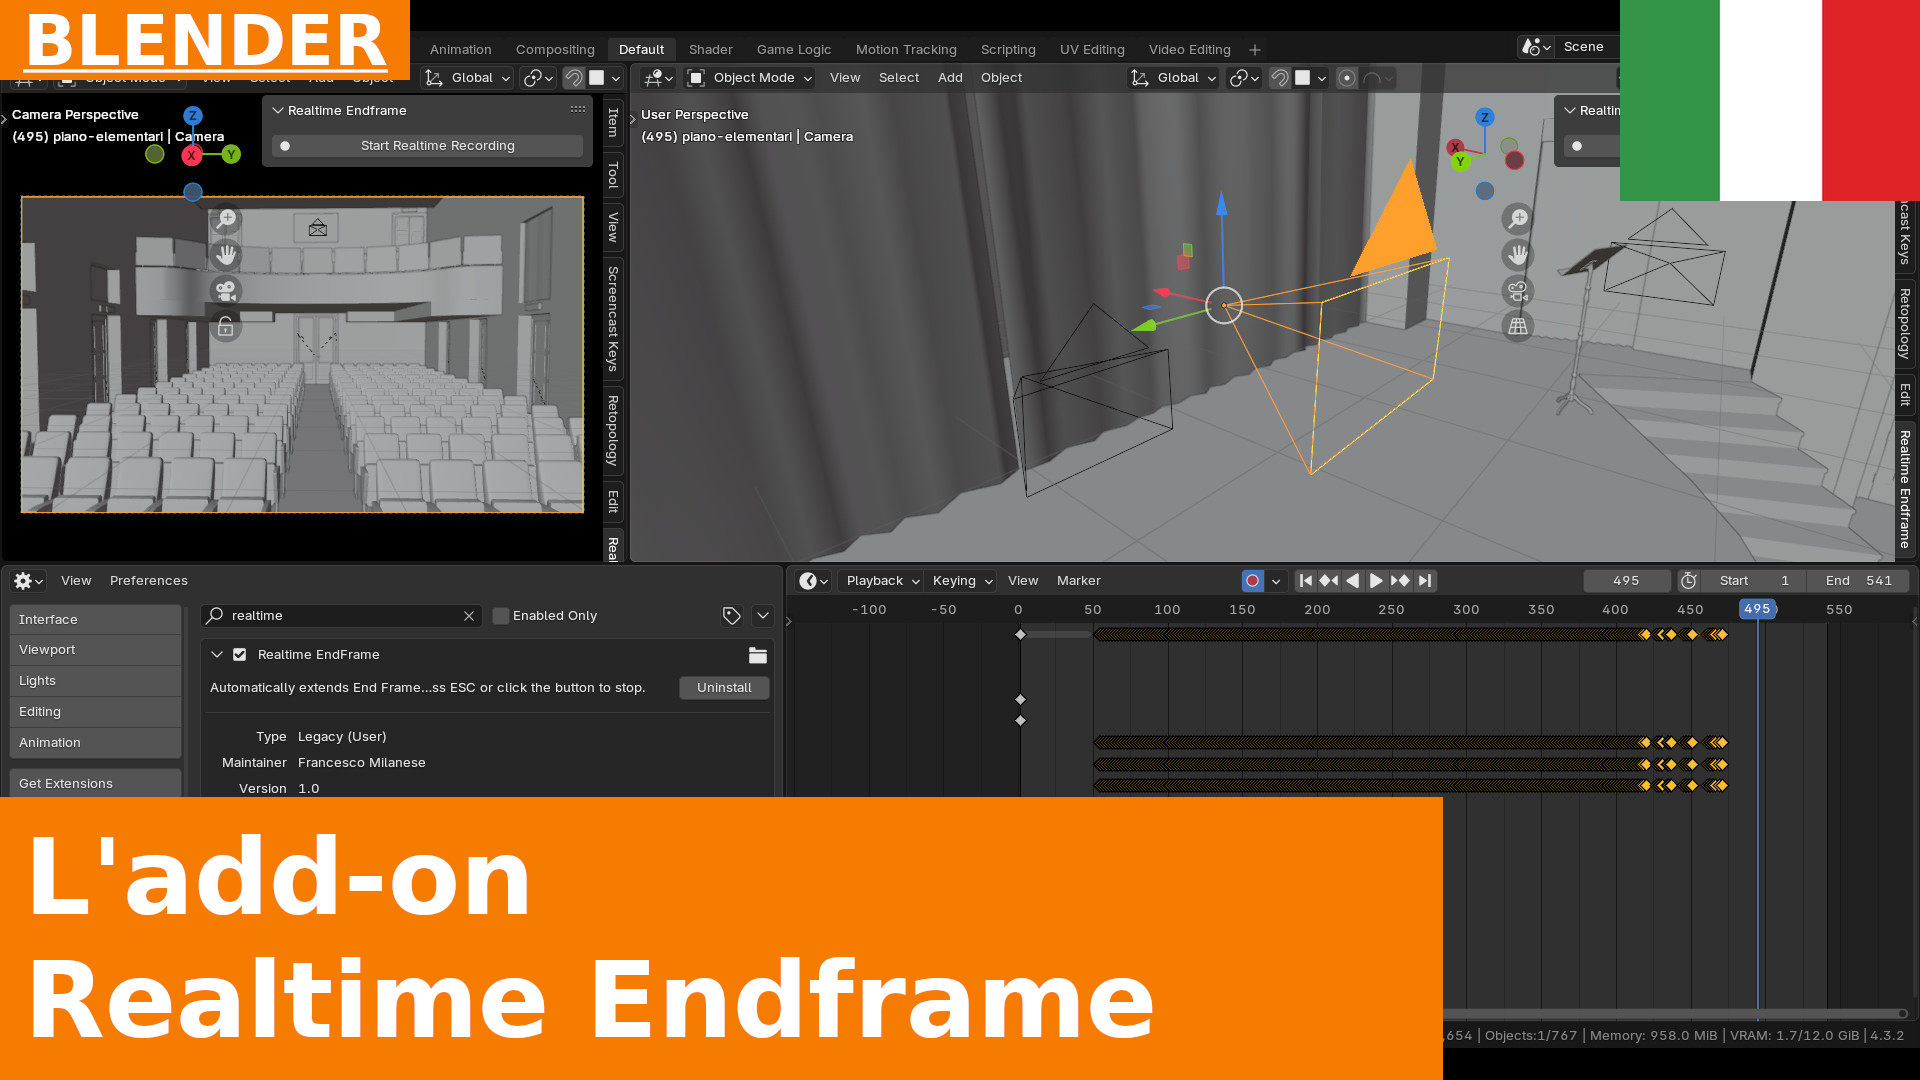The width and height of the screenshot is (1920, 1080).
Task: Open Select menu in user perspective viewport
Action: click(899, 78)
